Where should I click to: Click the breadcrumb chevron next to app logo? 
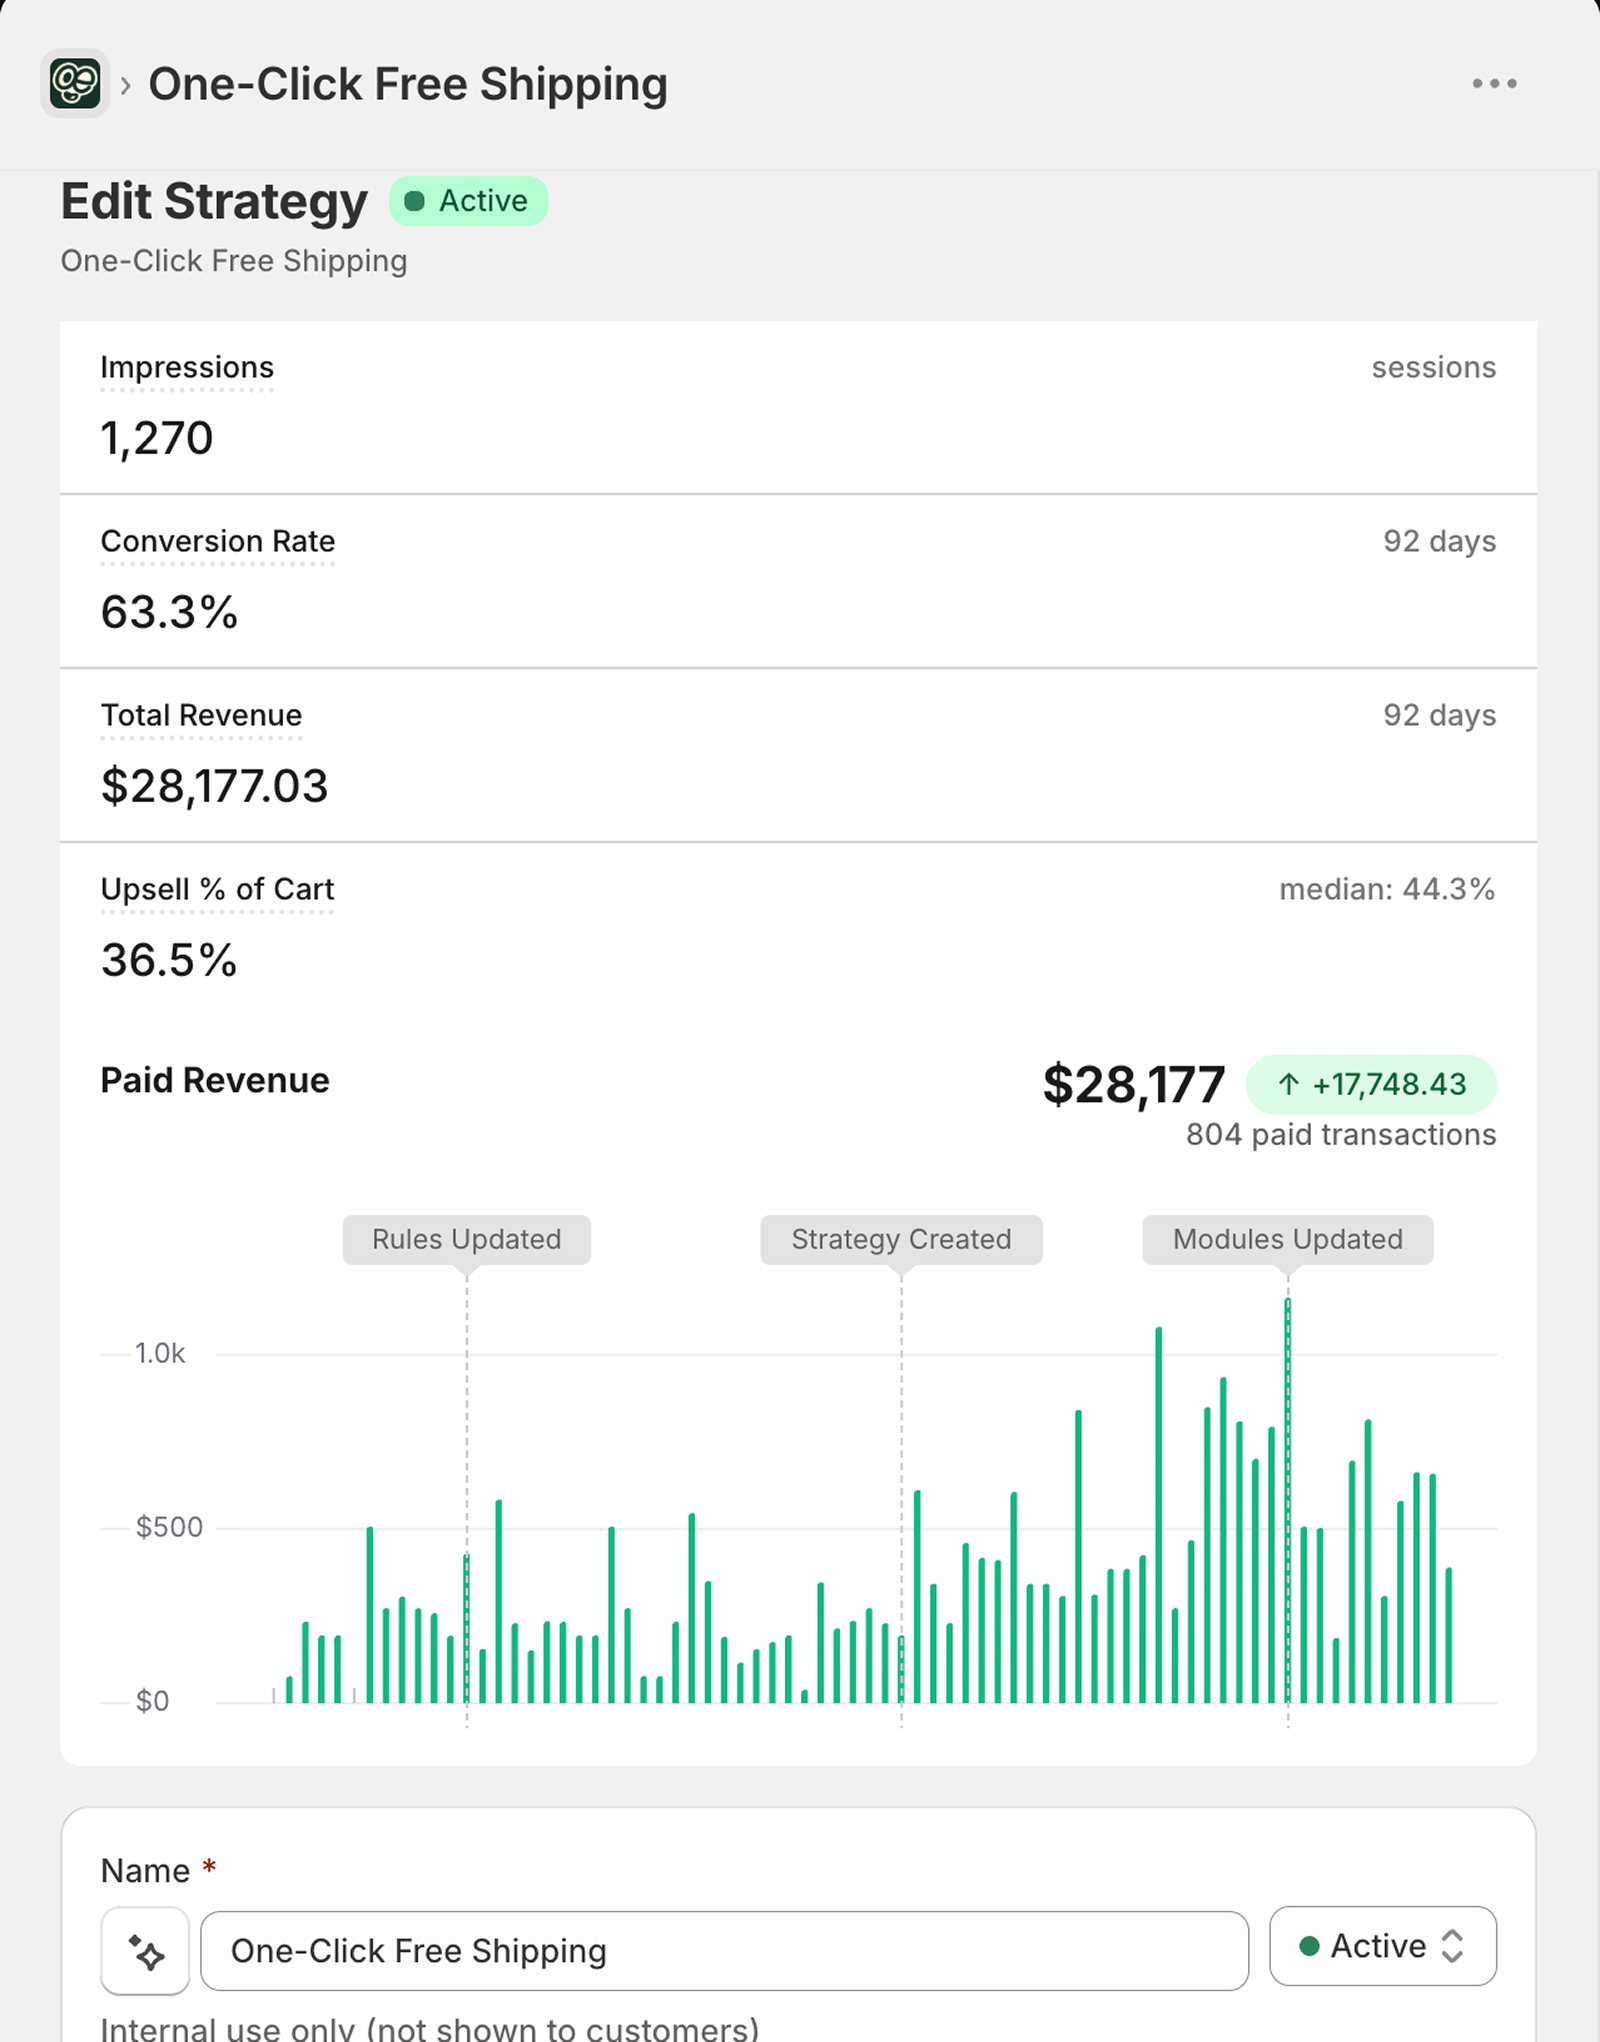(x=126, y=85)
